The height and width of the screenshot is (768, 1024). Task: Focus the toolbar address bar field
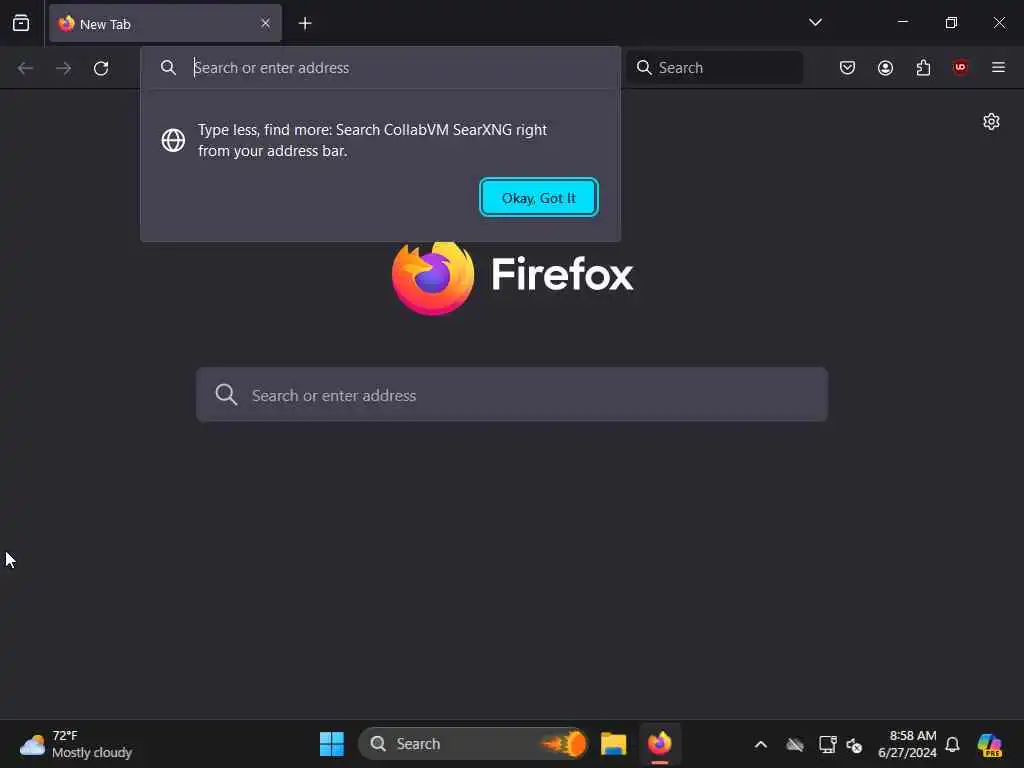click(x=381, y=68)
